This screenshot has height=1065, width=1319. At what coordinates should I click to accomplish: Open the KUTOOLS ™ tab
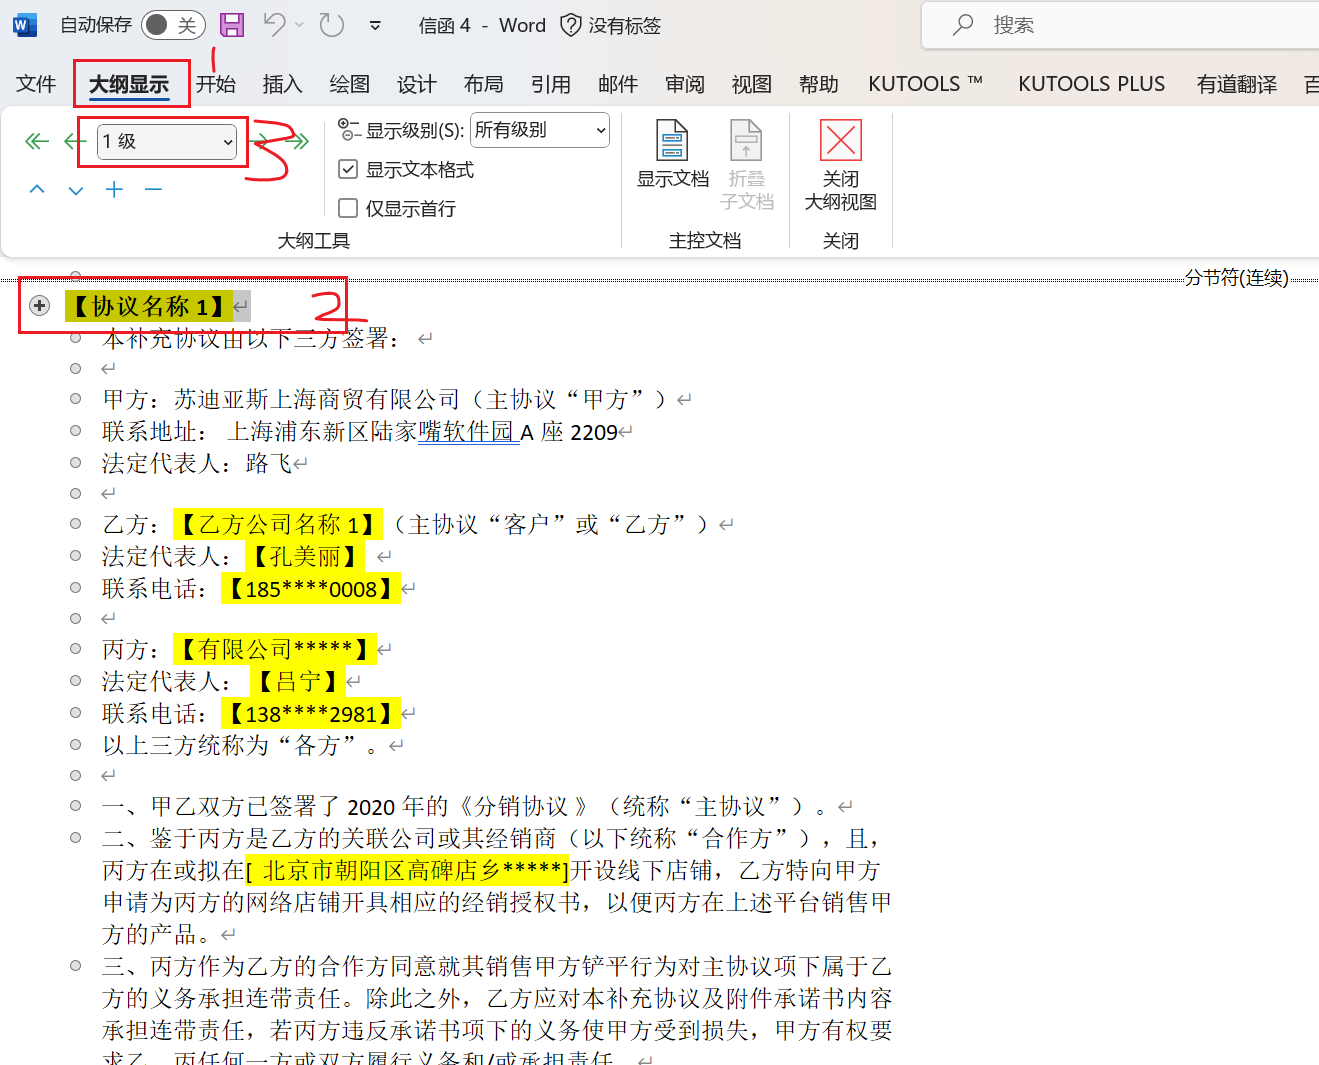(925, 84)
